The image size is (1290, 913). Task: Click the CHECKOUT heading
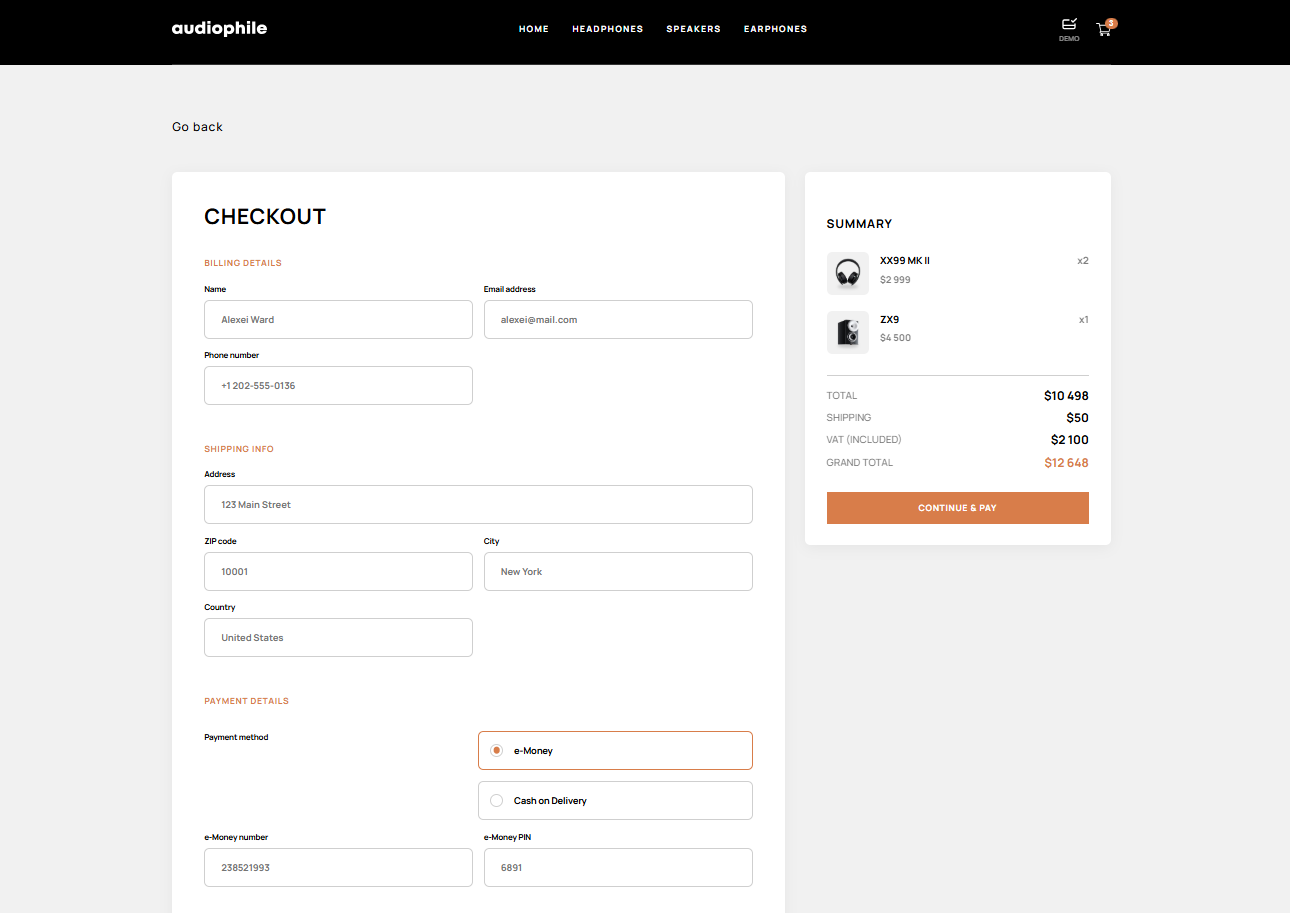pyautogui.click(x=265, y=217)
